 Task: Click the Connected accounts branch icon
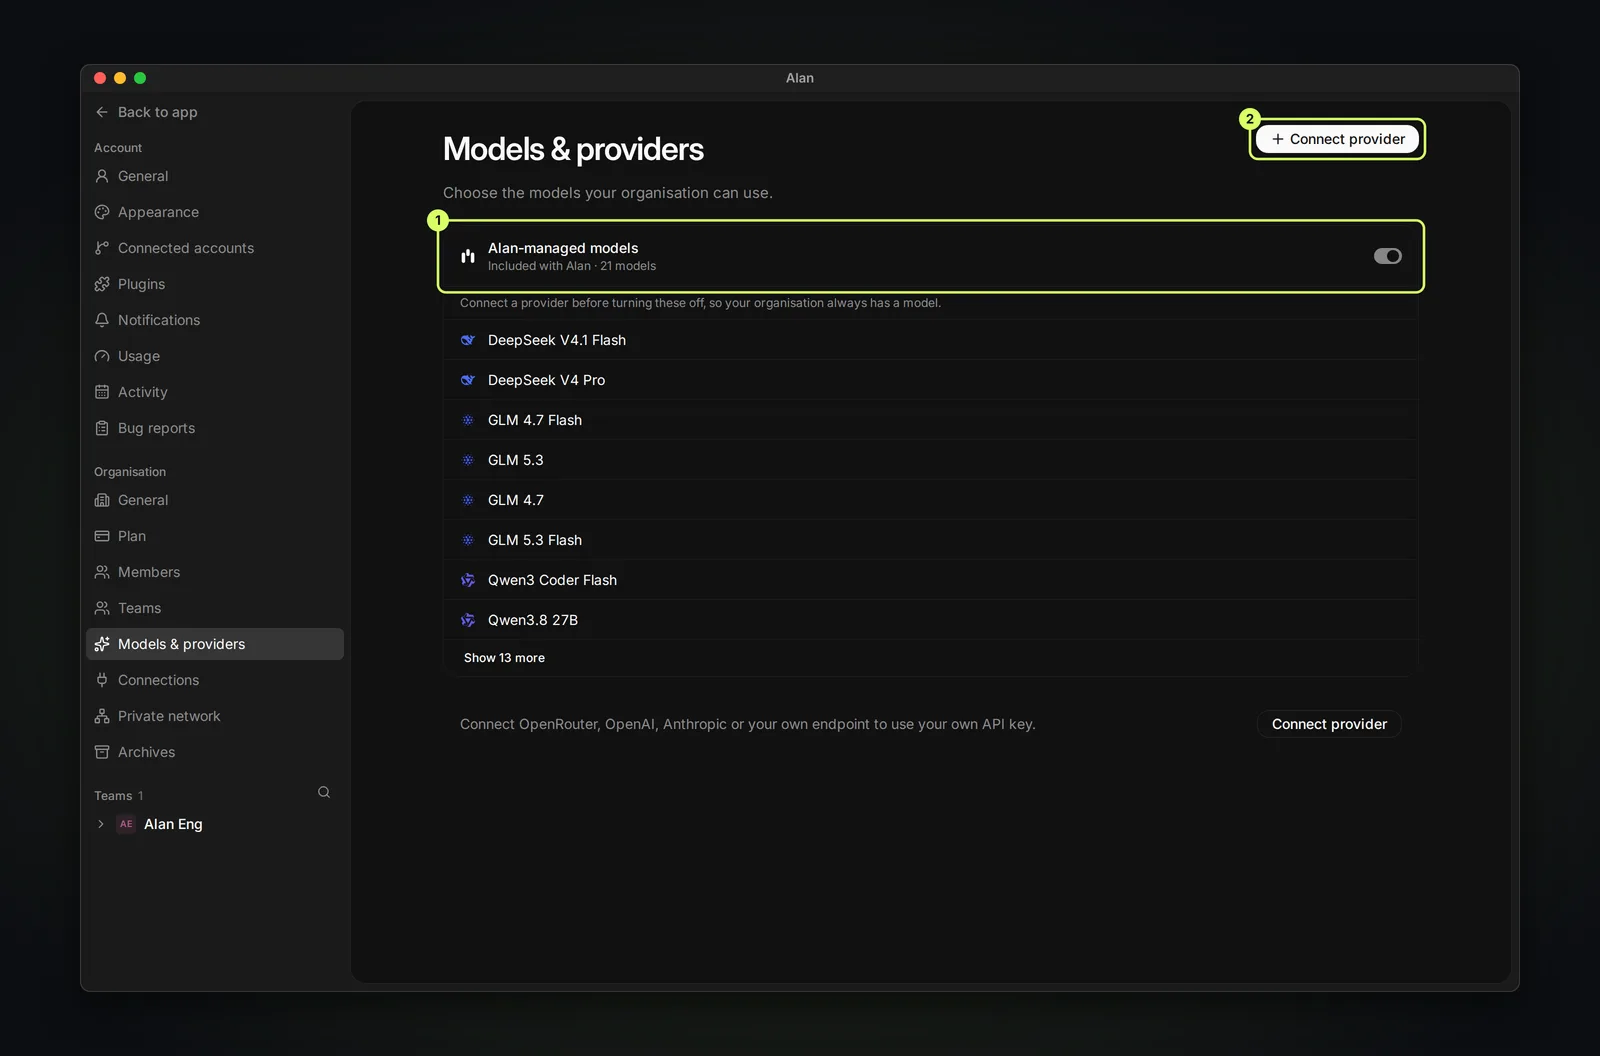coord(102,248)
